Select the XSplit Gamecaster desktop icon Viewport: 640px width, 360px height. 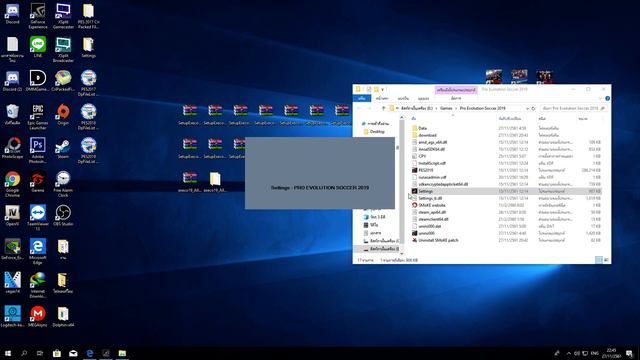(63, 16)
